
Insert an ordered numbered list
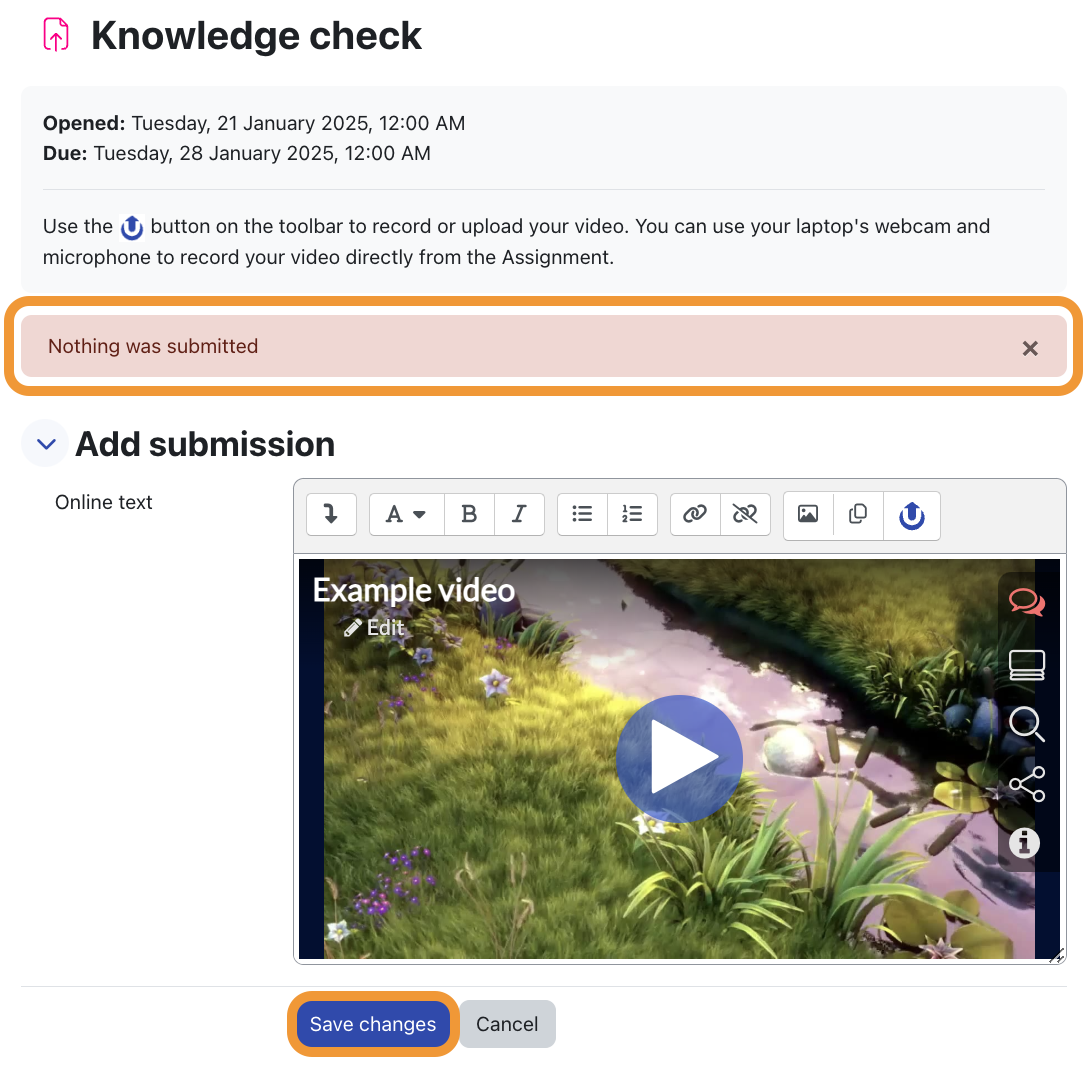click(x=633, y=514)
